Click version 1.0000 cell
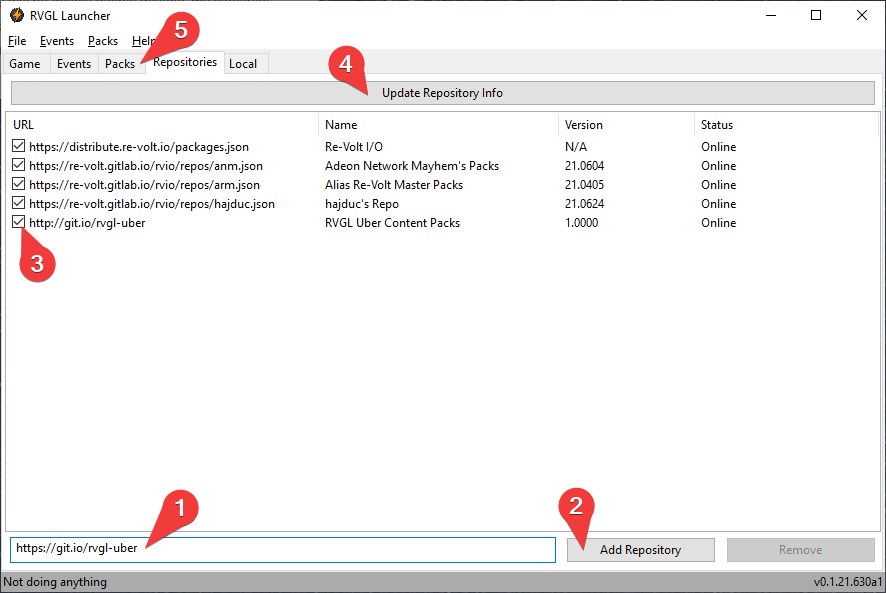Image resolution: width=886 pixels, height=593 pixels. 581,223
